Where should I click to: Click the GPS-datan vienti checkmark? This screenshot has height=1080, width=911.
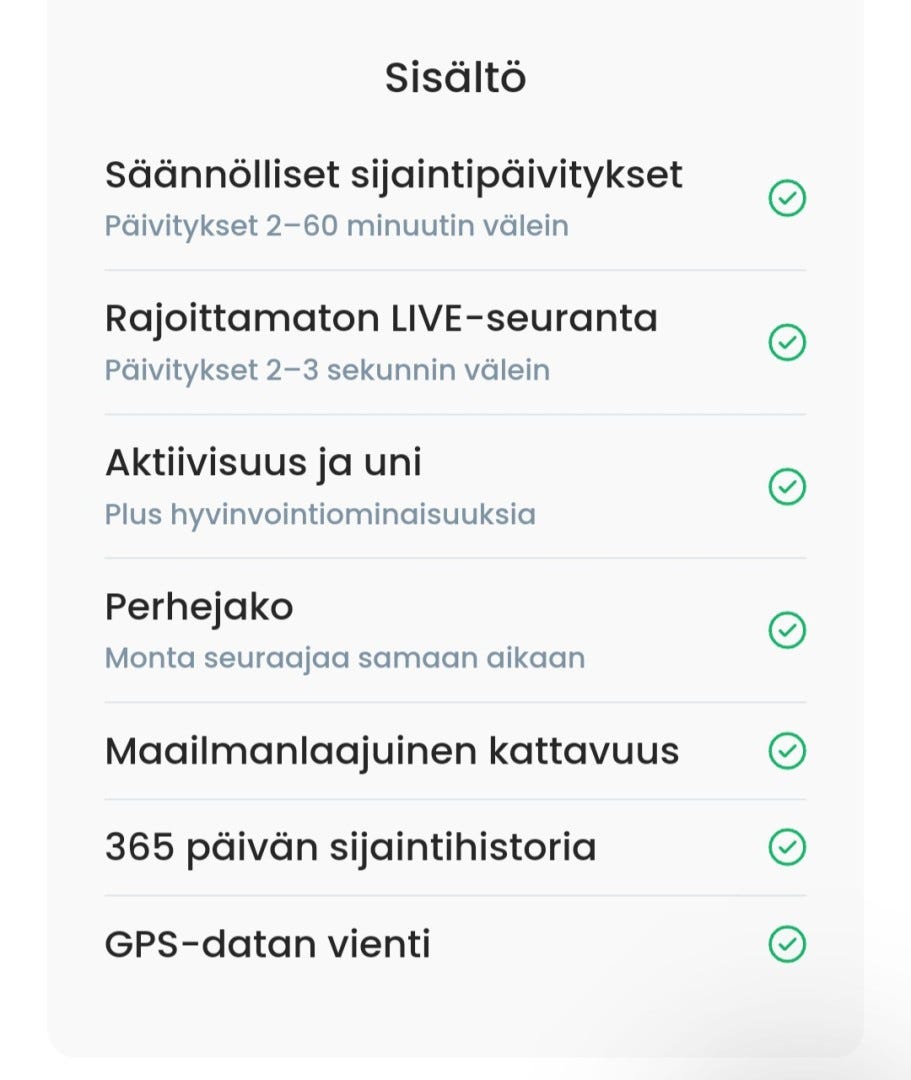pos(787,945)
